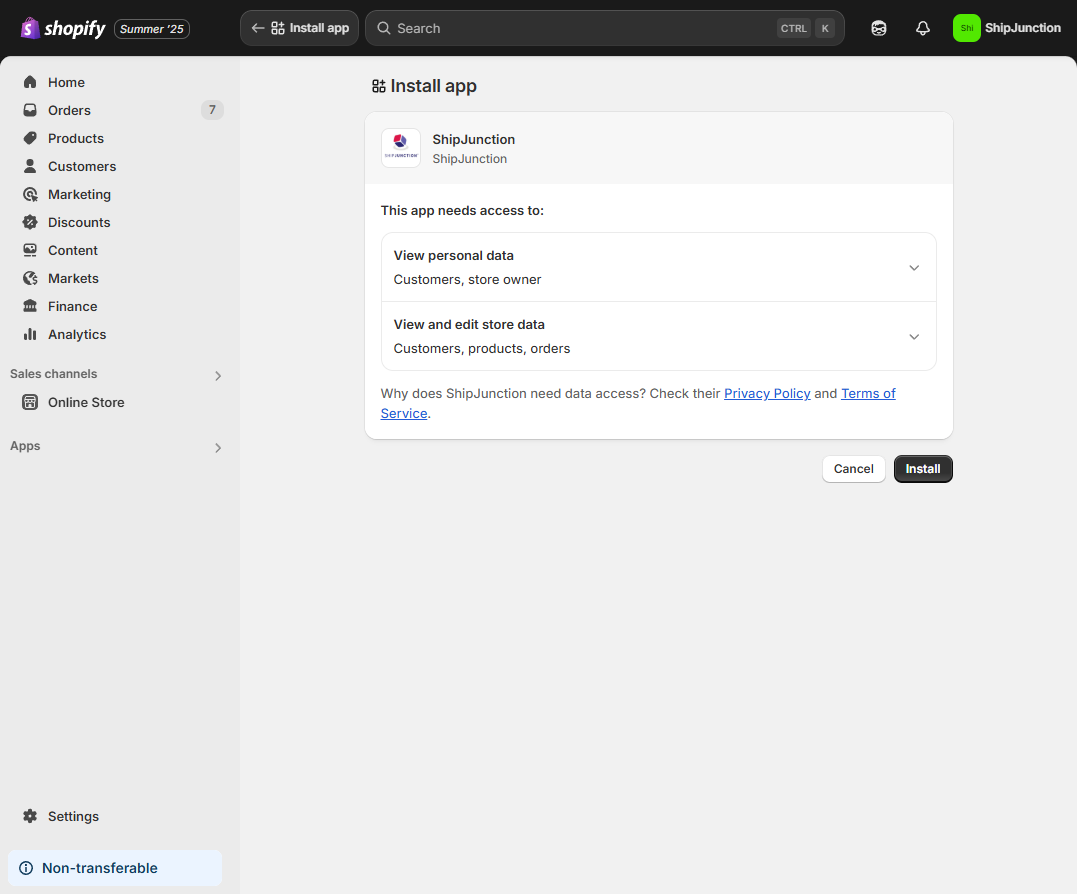Click the Apps heading
The height and width of the screenshot is (894, 1077).
click(x=25, y=446)
